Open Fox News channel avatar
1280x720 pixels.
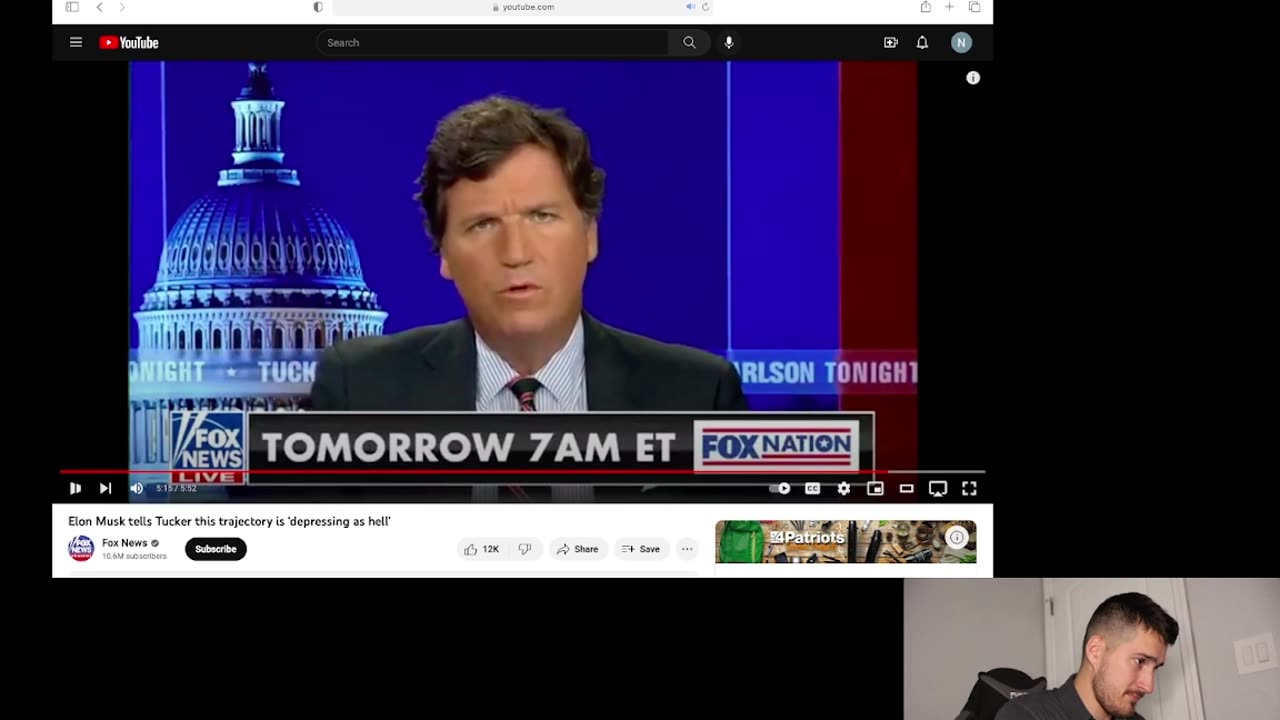pyautogui.click(x=81, y=548)
